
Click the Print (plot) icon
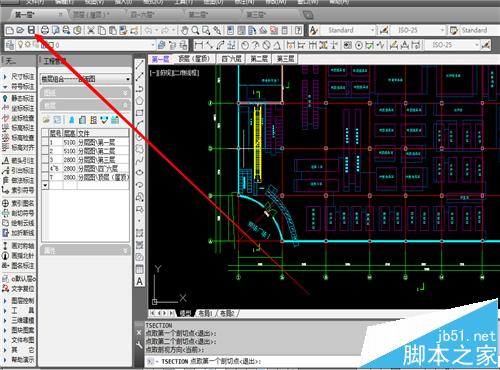45,30
